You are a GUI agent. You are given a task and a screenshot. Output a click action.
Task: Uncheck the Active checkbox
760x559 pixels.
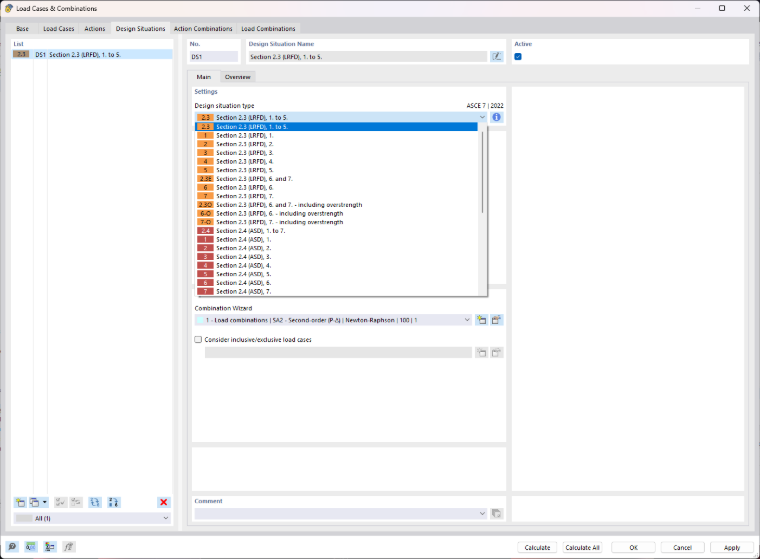click(x=518, y=57)
